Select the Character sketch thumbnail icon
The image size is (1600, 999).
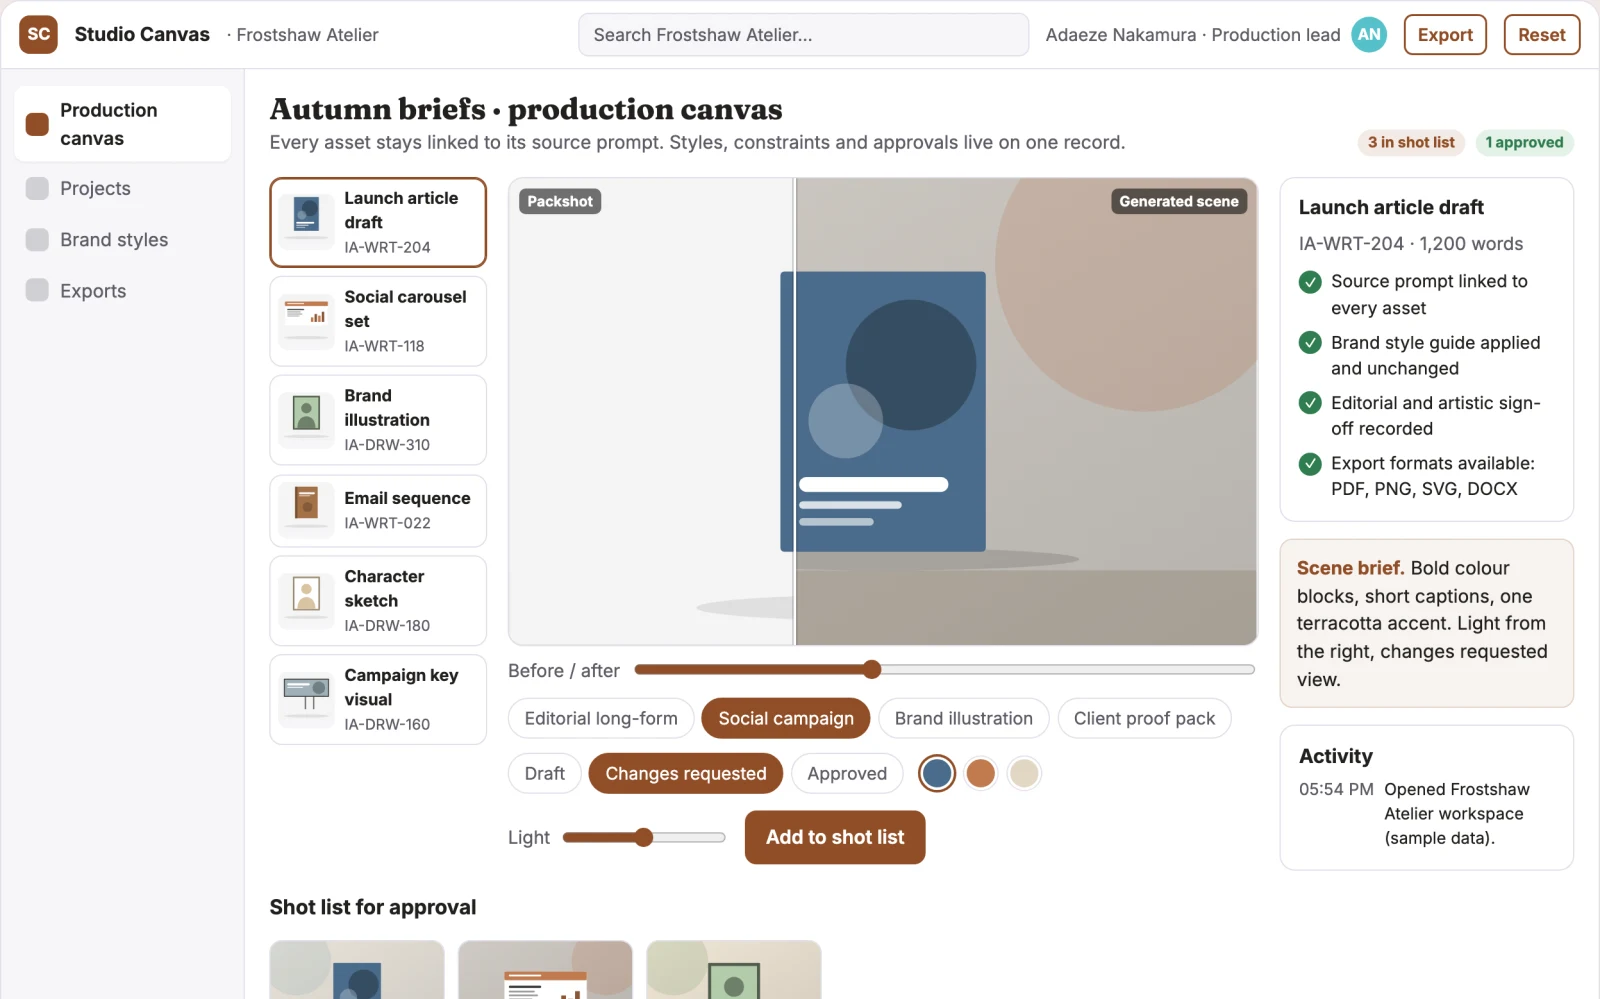(x=306, y=600)
